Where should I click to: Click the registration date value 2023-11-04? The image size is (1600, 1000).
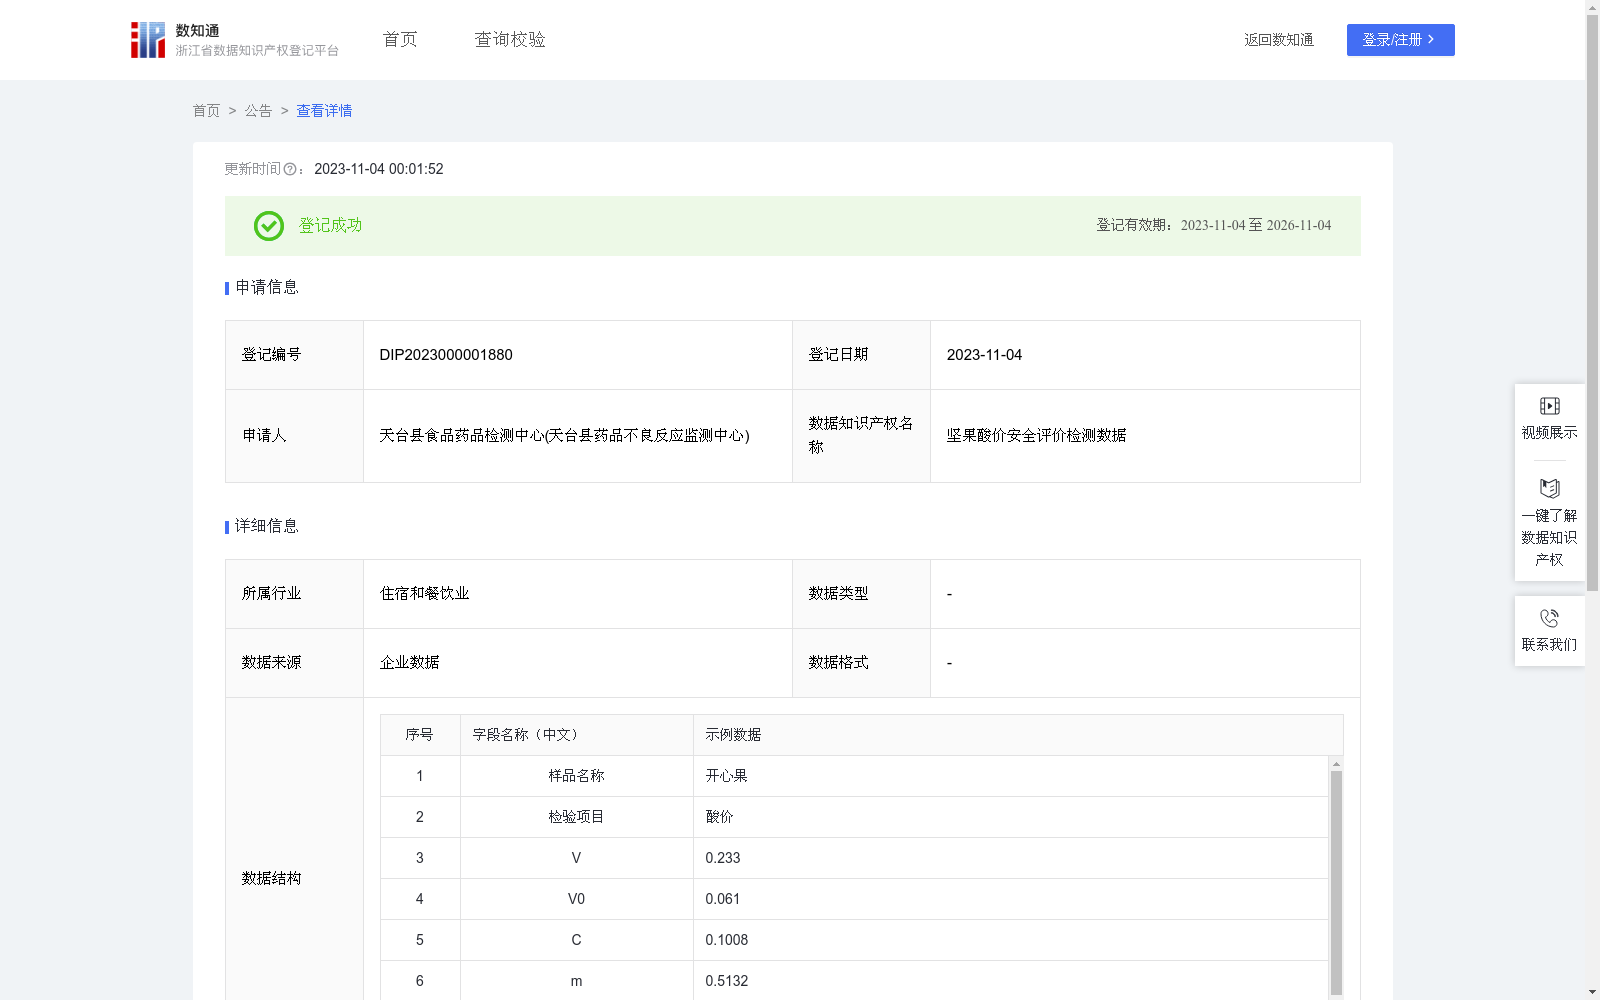[x=984, y=355]
